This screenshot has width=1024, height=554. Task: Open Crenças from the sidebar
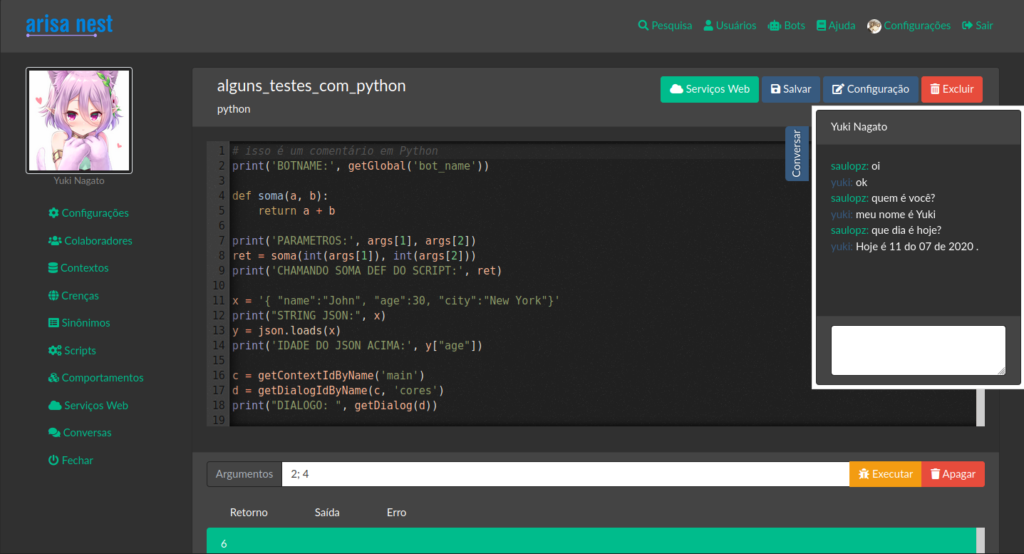point(78,296)
